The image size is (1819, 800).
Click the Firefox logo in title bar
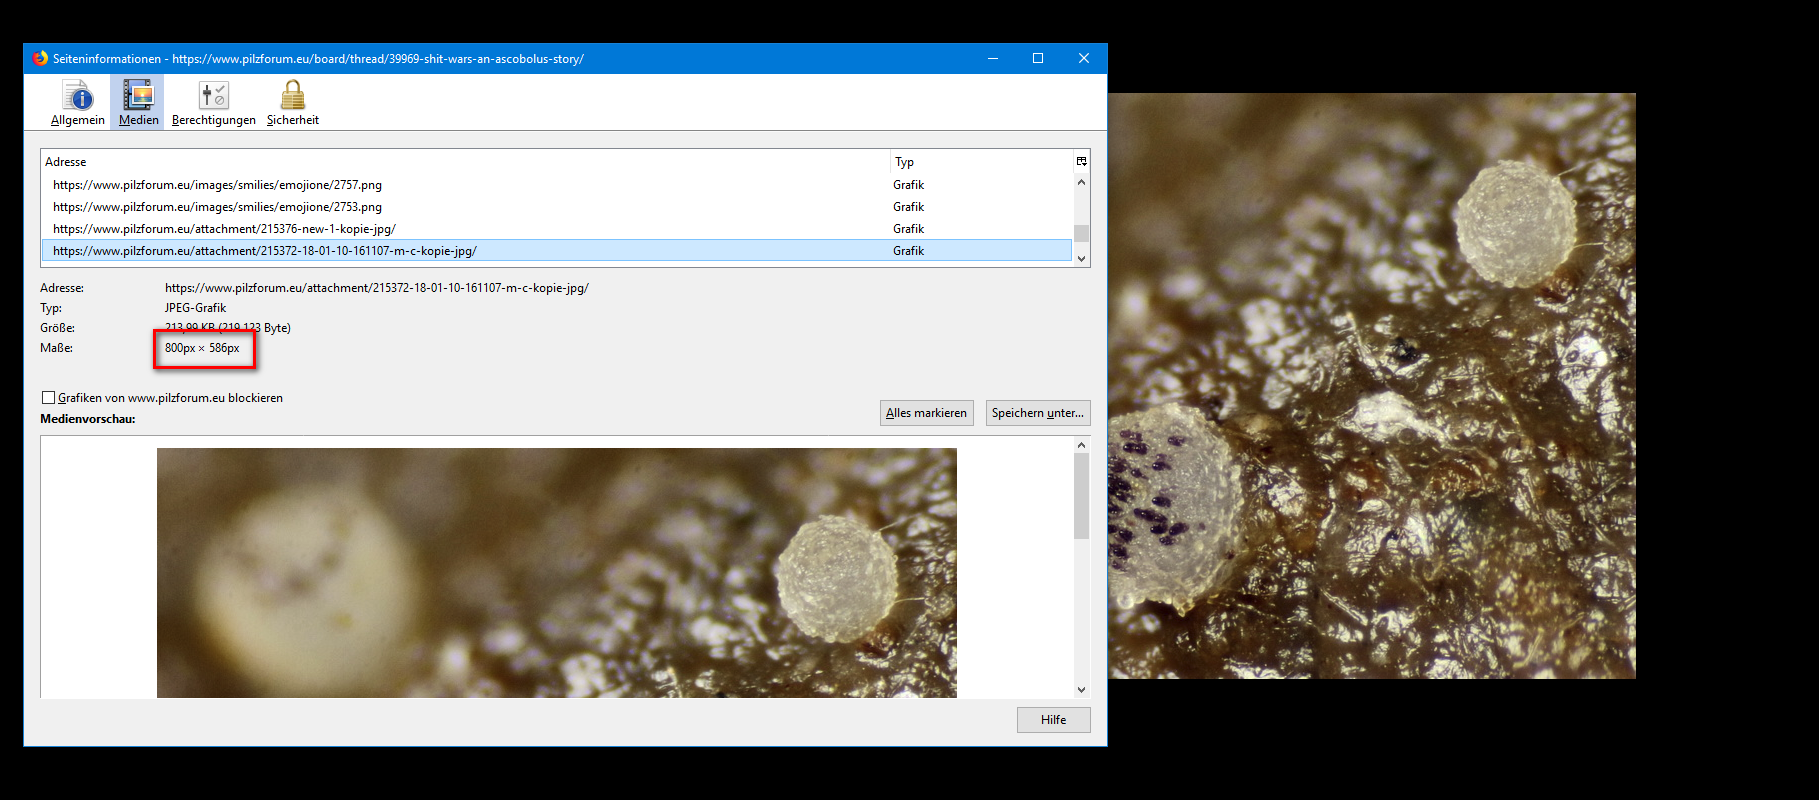point(40,58)
